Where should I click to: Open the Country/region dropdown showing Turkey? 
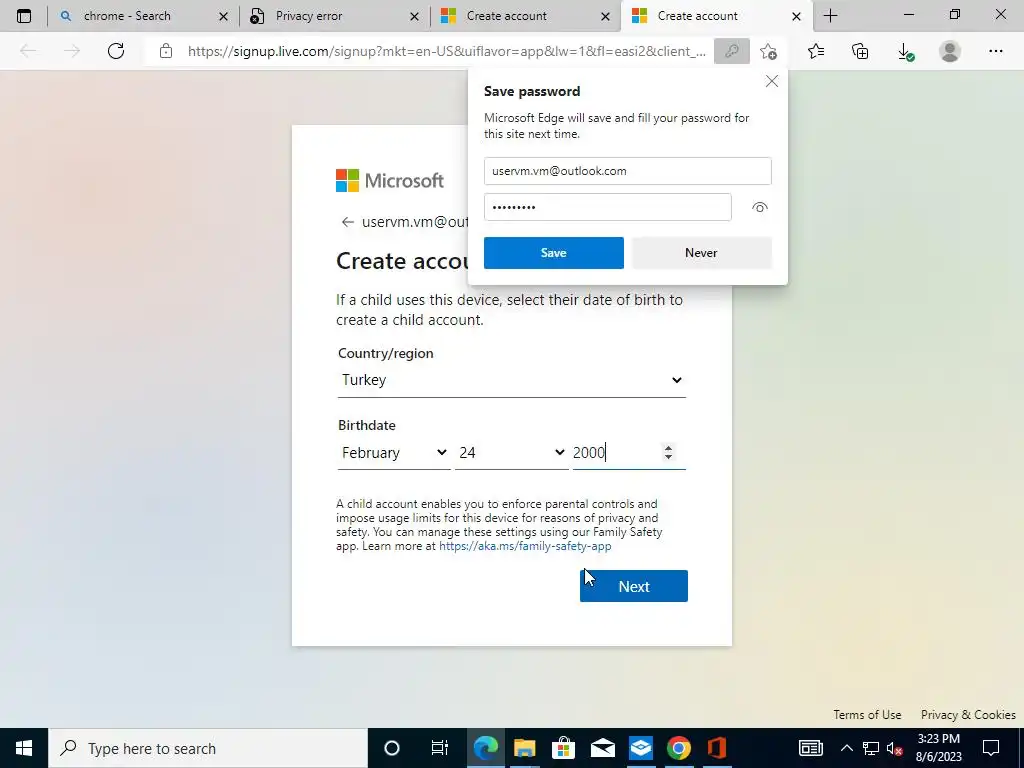tap(511, 380)
